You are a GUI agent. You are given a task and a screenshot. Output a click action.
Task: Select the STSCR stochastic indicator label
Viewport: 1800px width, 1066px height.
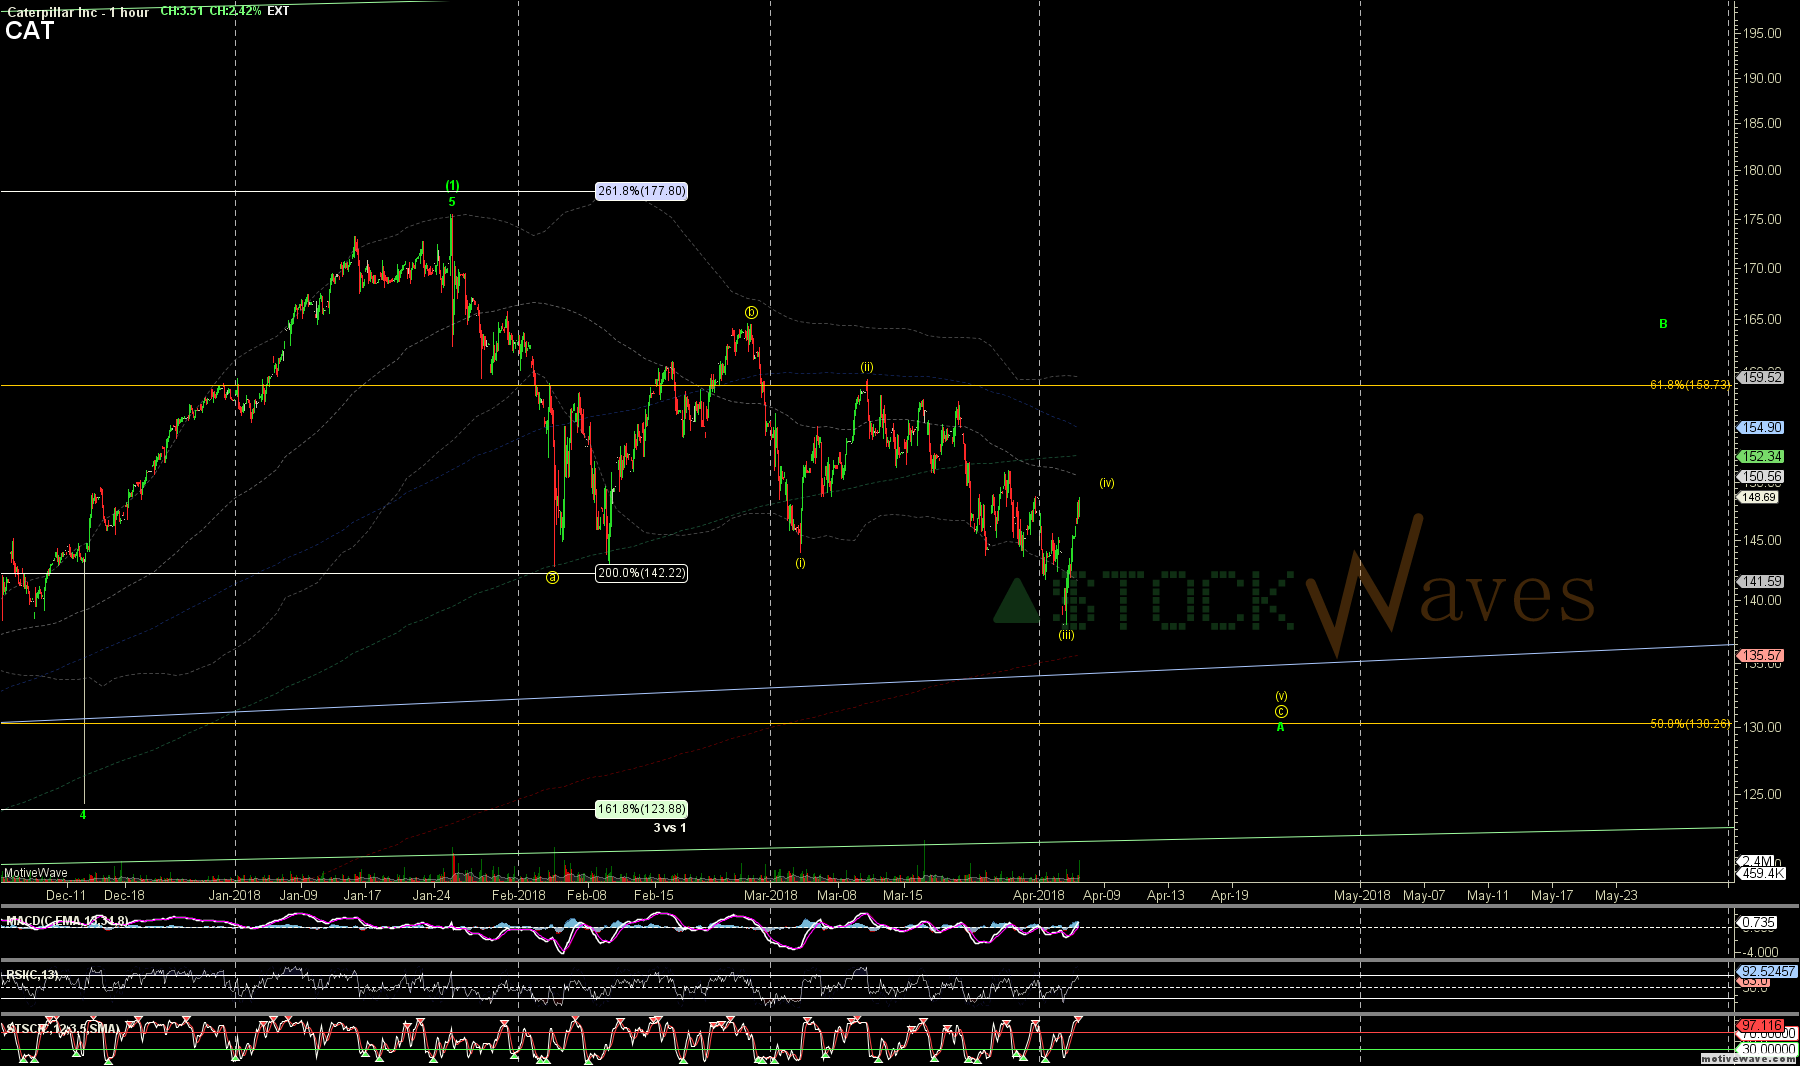(x=62, y=1028)
